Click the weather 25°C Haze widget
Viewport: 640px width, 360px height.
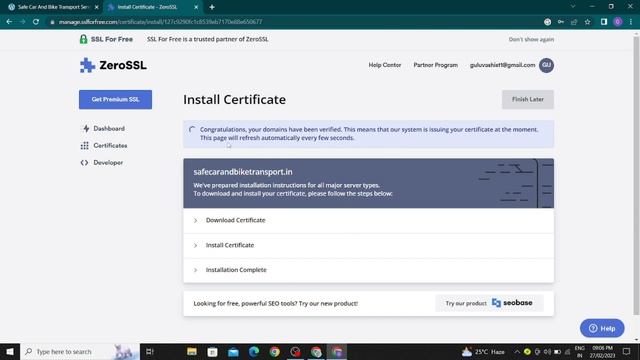[x=483, y=351]
